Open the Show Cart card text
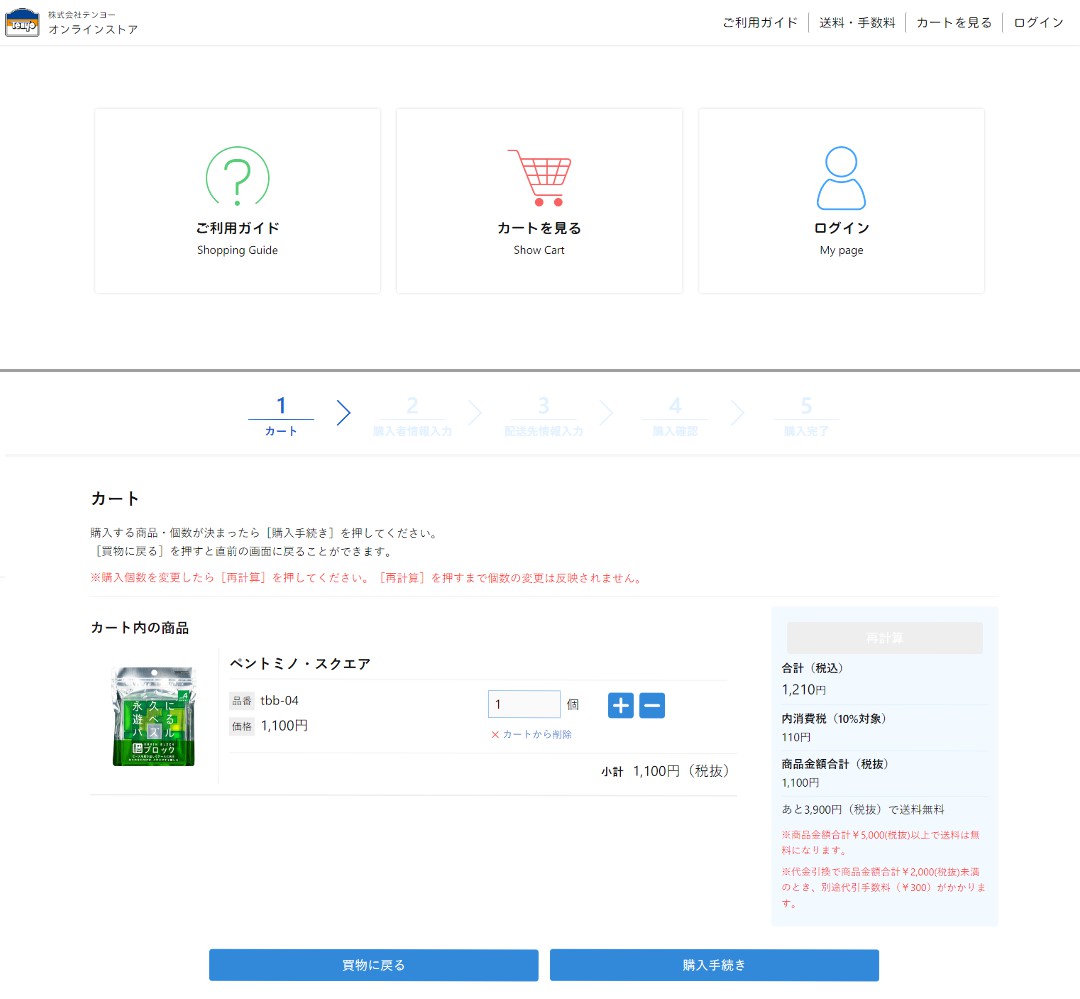This screenshot has width=1080, height=999. click(x=539, y=250)
